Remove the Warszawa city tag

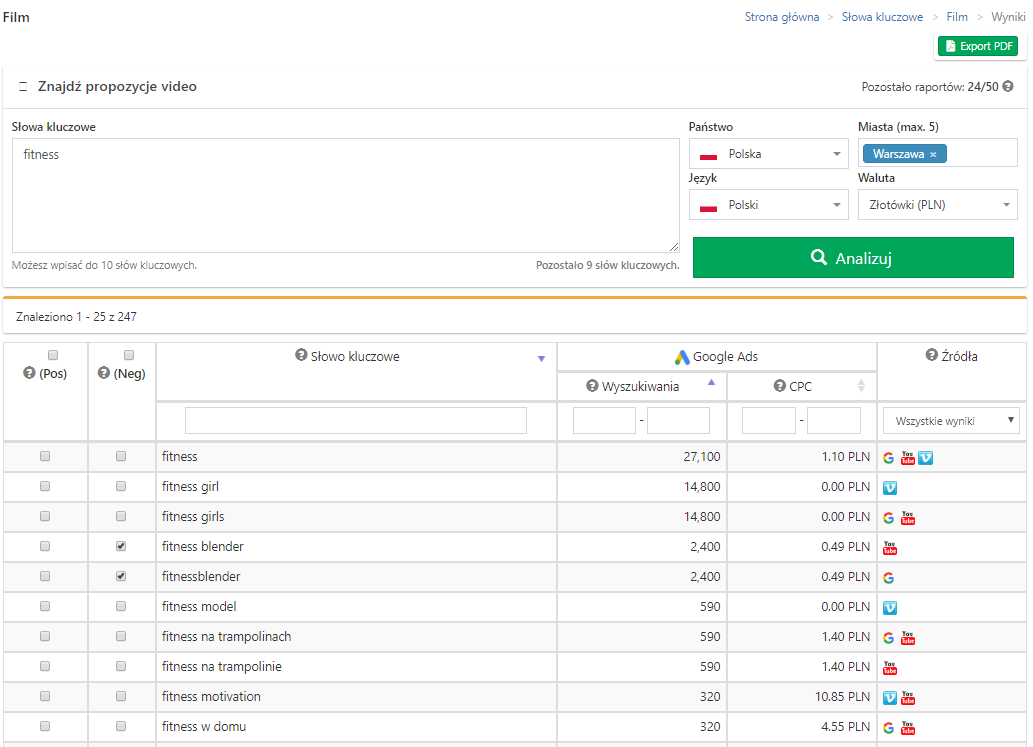click(x=933, y=154)
